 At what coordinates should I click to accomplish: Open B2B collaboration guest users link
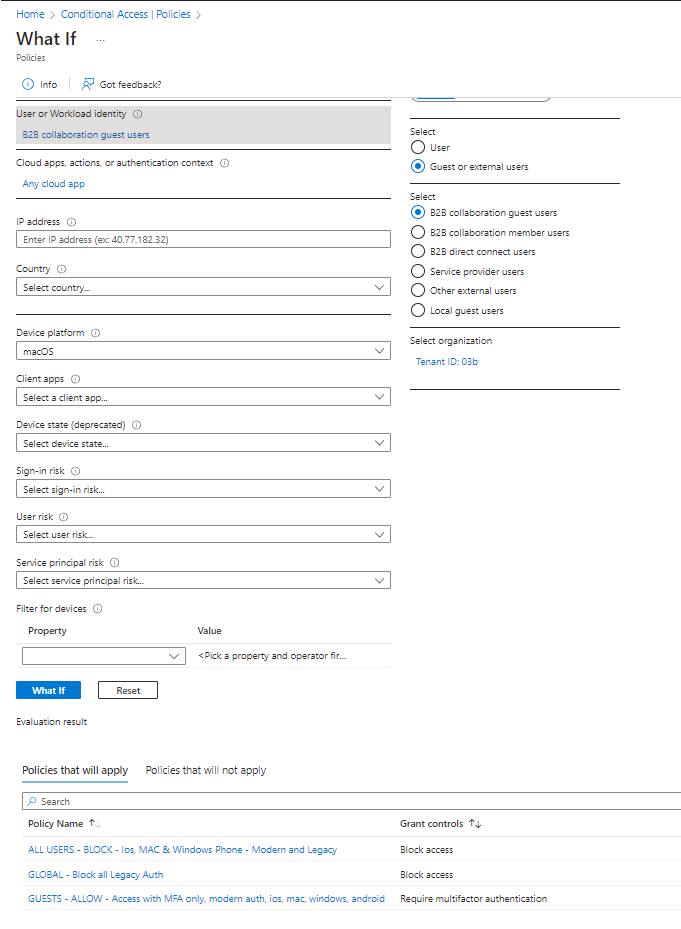click(86, 135)
